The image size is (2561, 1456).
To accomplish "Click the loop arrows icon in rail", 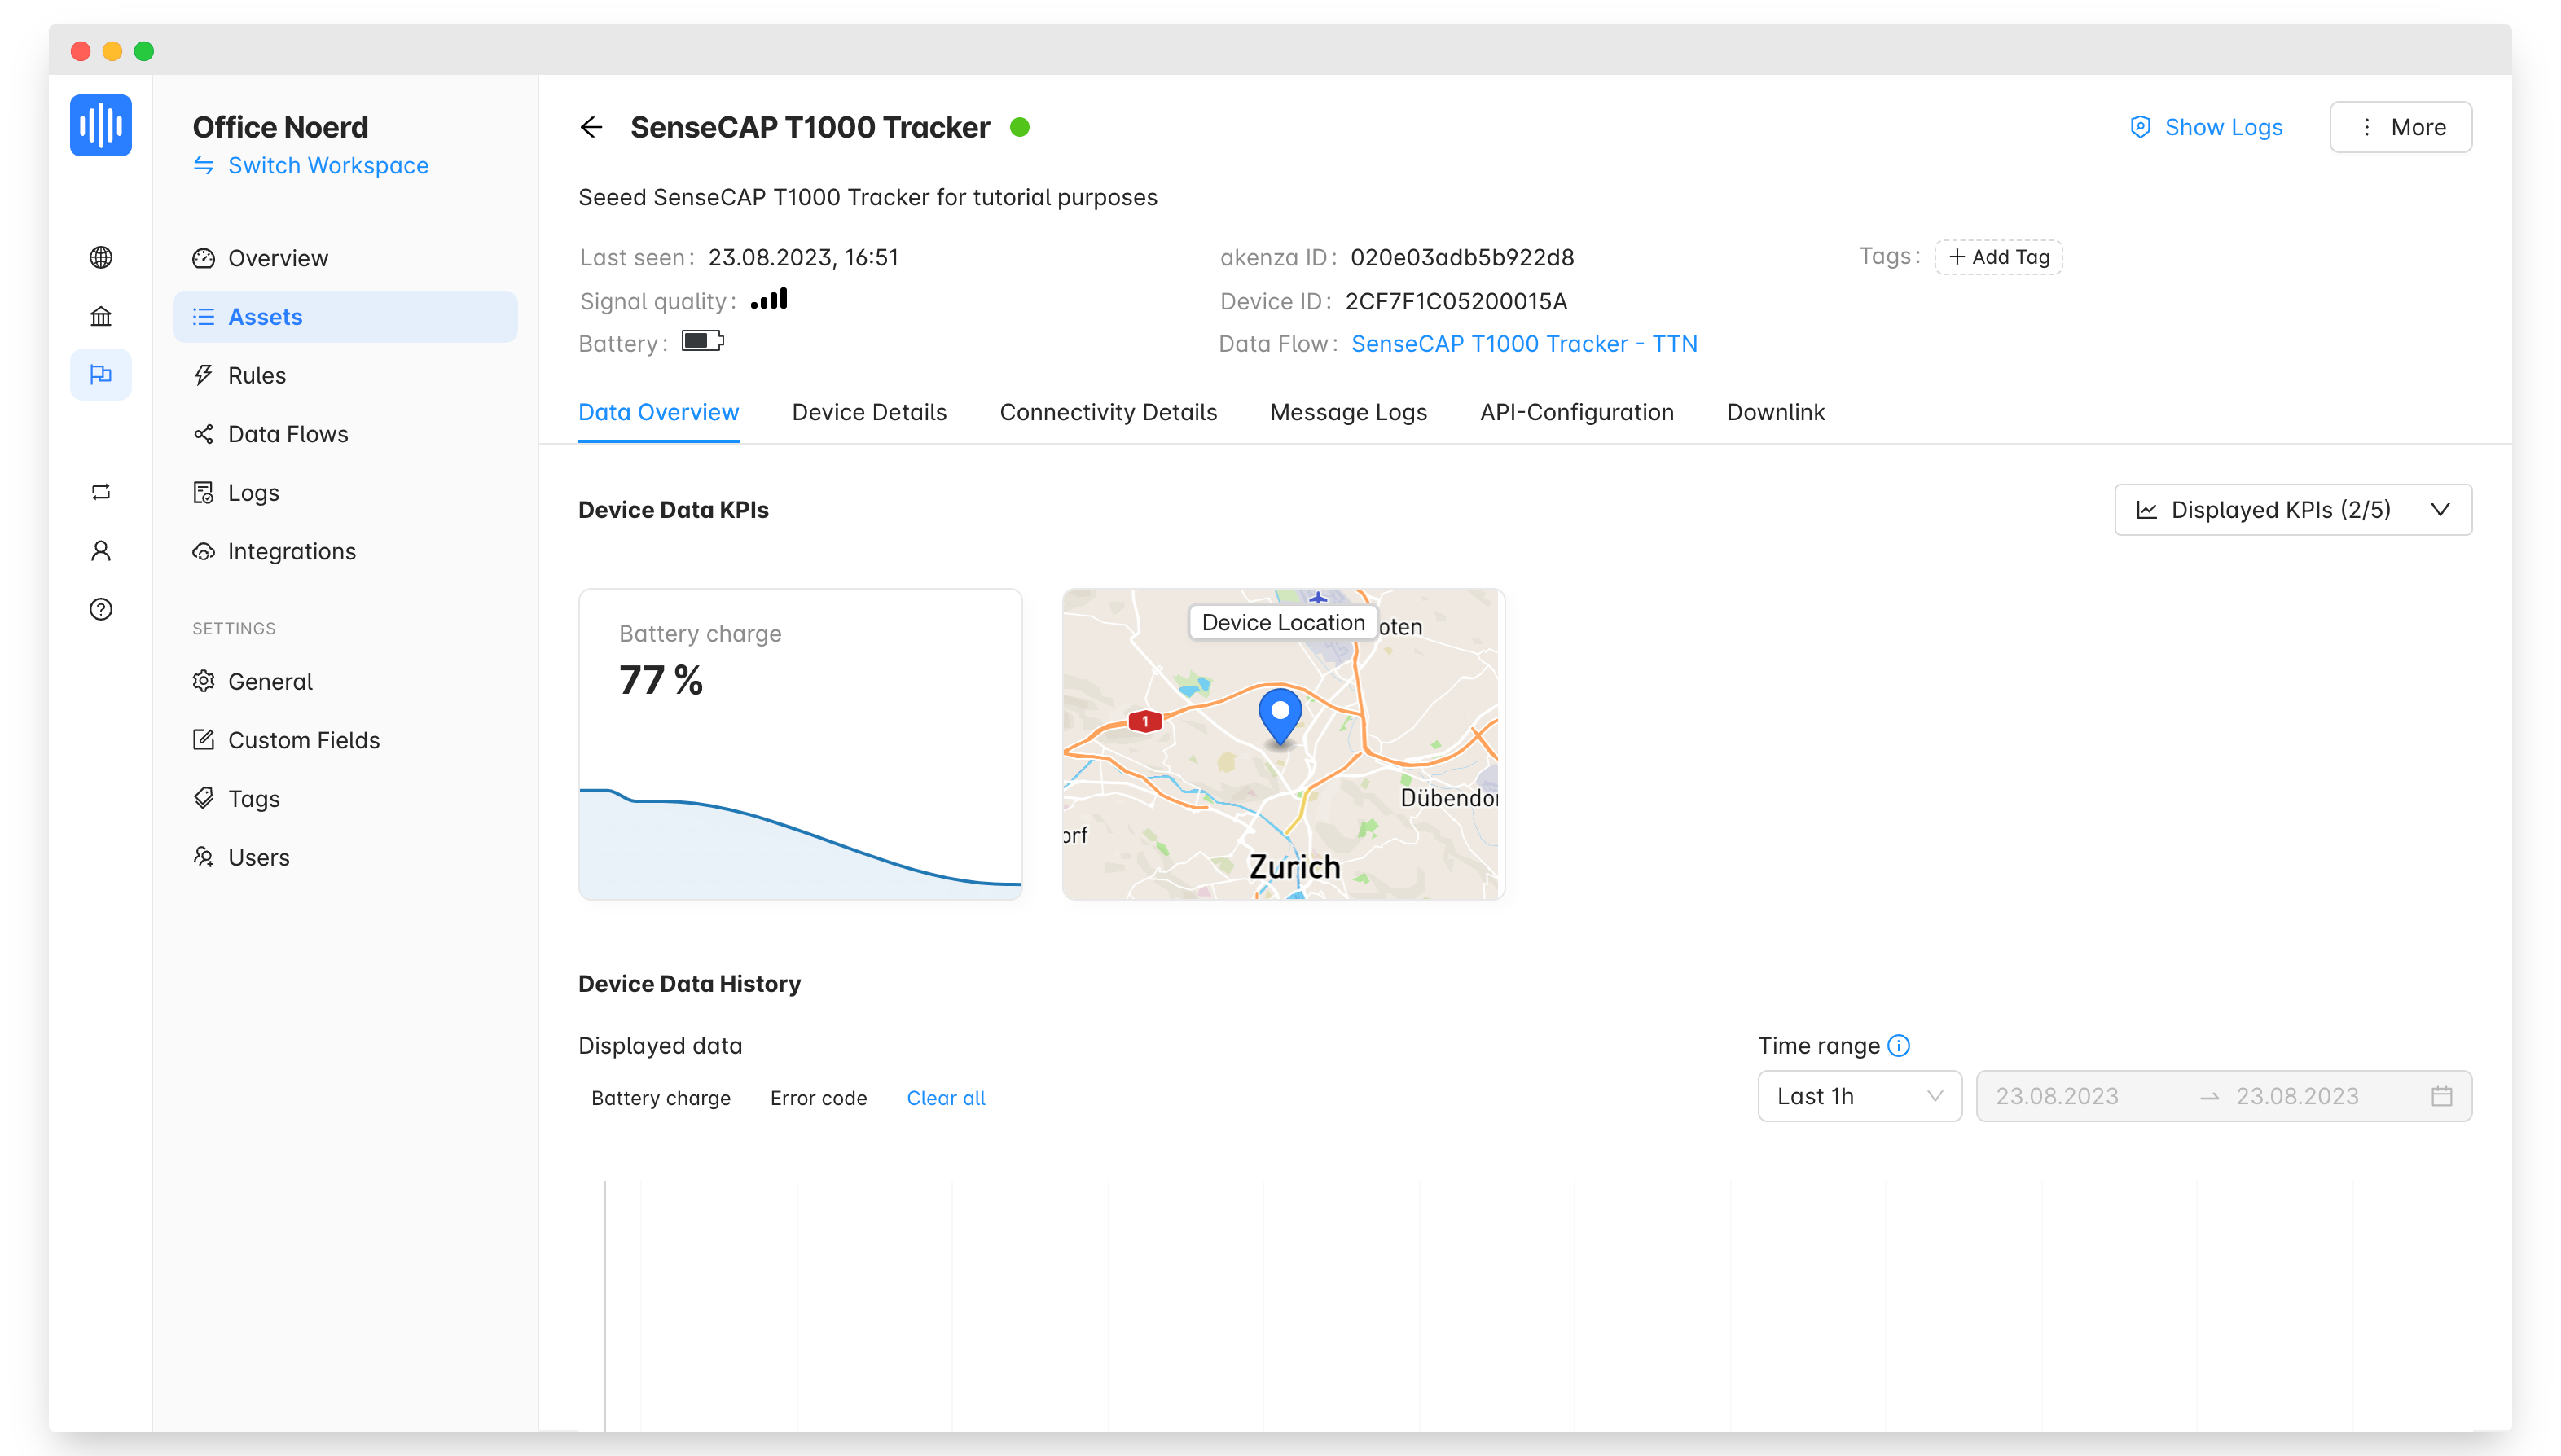I will (x=100, y=492).
